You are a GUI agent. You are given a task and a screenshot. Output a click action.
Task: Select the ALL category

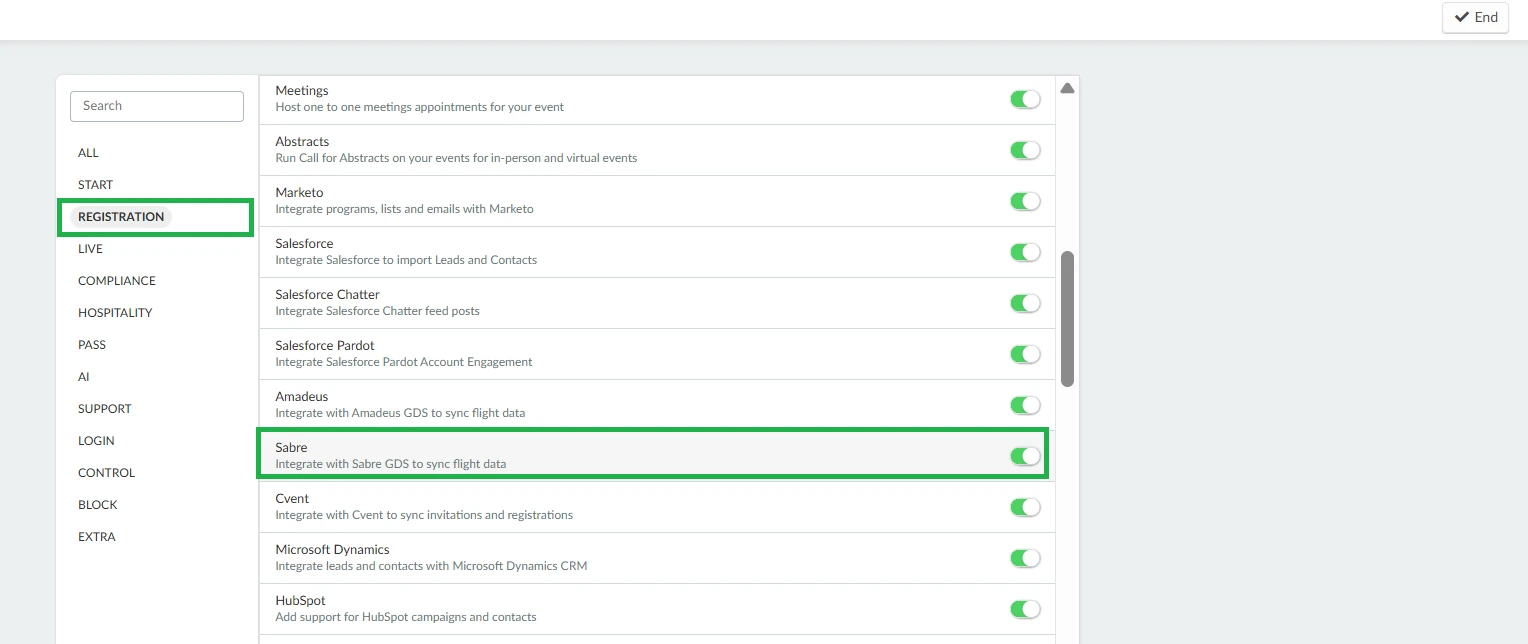[x=89, y=153]
